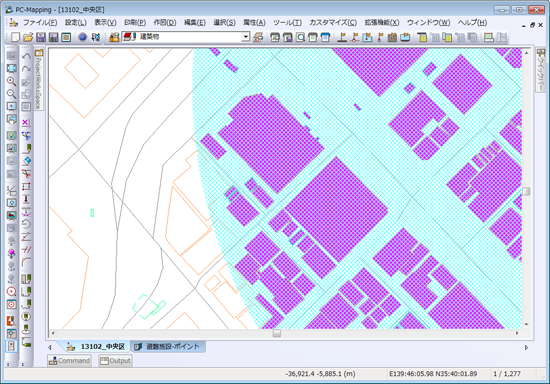Click the fit full extent view icon

click(12, 68)
